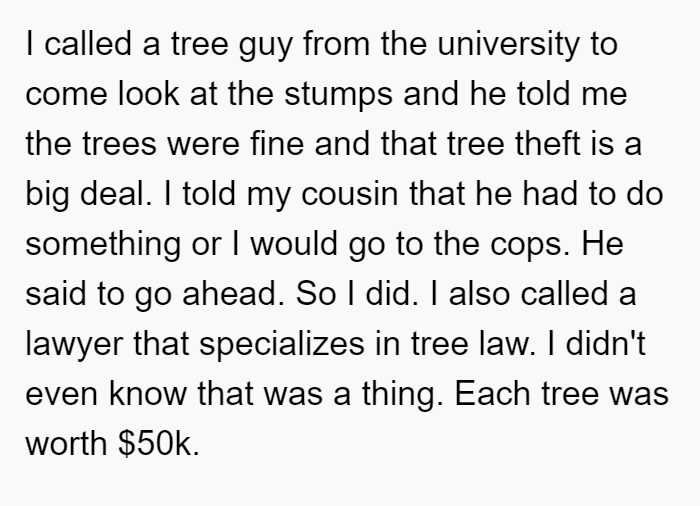Click the word "cops" in the paragraph

(530, 245)
